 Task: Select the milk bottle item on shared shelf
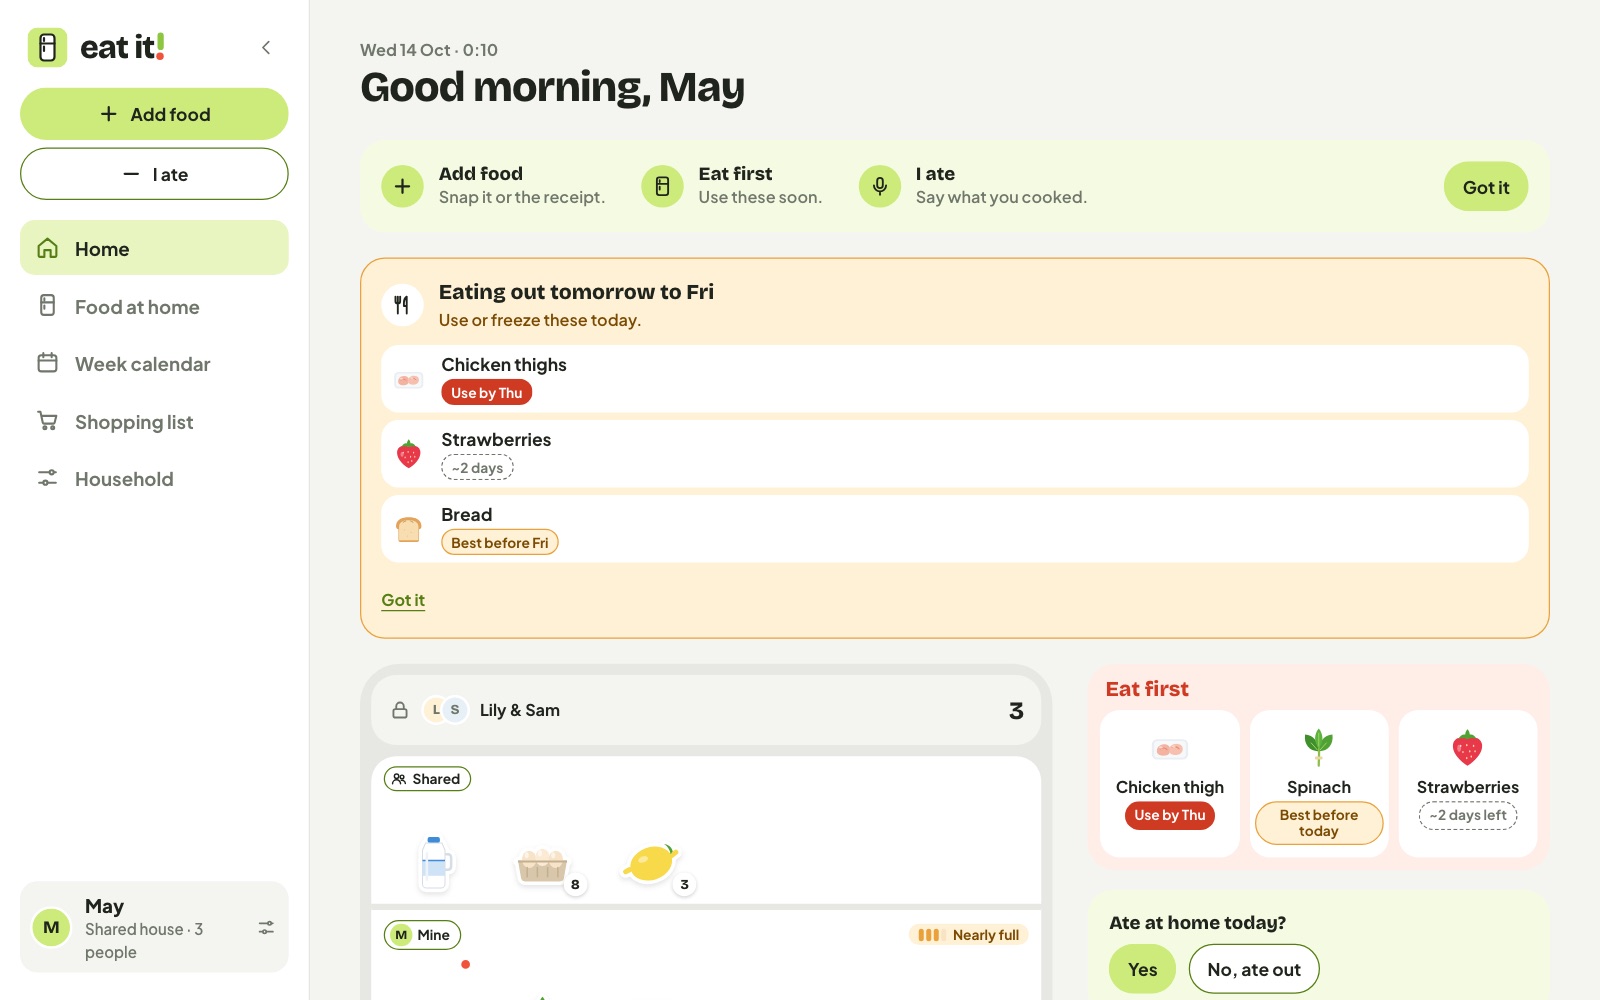[x=434, y=863]
